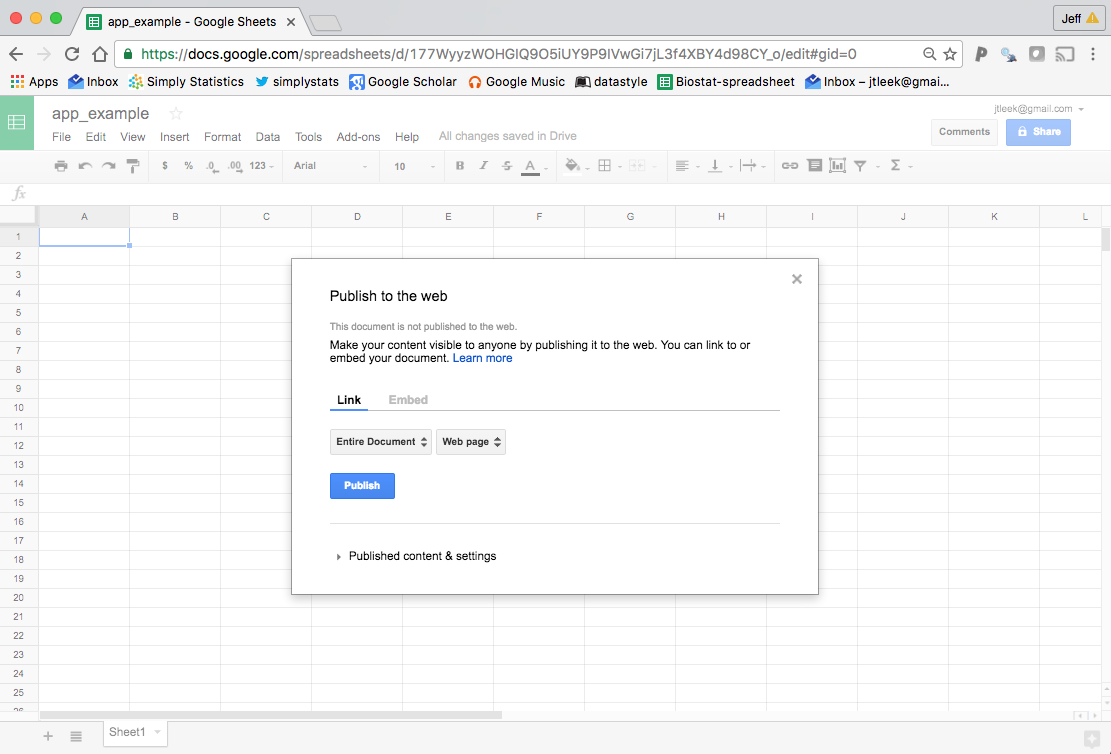Star the app_example document
Viewport: 1111px width, 754px height.
tap(176, 113)
